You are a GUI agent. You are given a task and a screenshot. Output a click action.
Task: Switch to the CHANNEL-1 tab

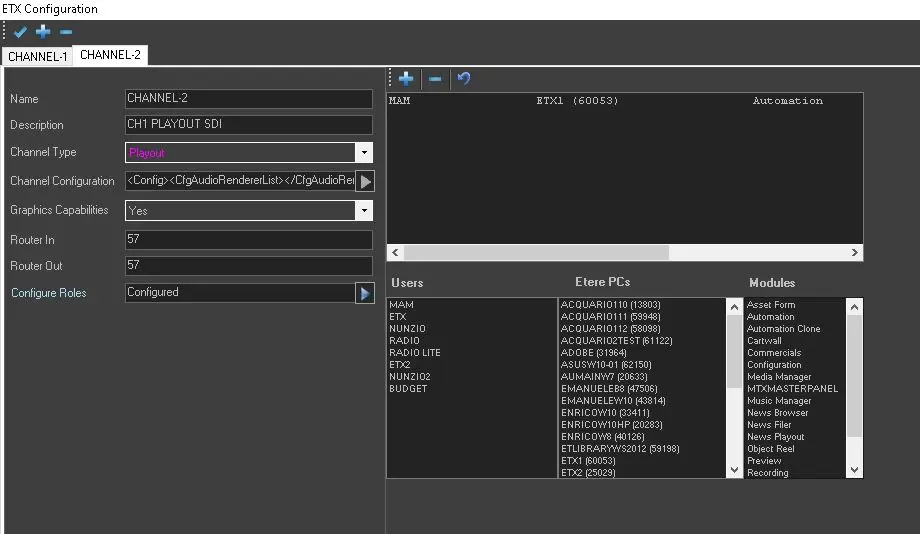click(x=37, y=56)
